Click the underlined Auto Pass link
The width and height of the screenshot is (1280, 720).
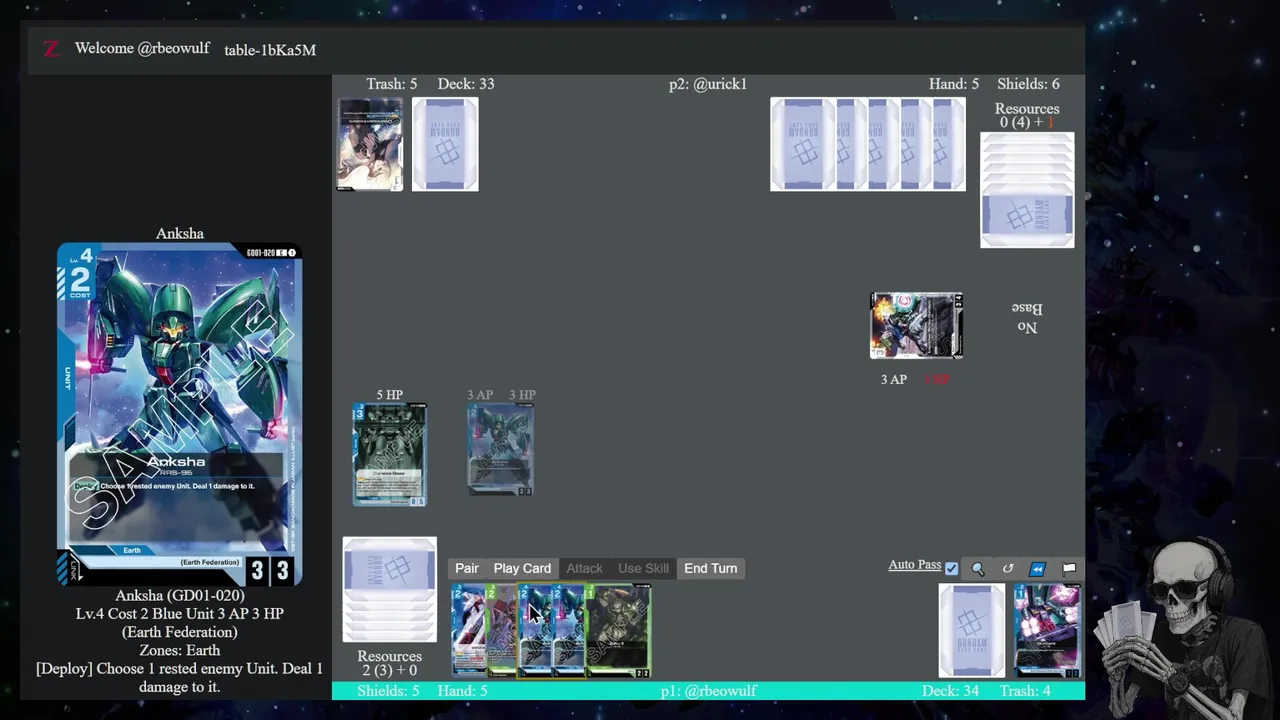pos(915,565)
